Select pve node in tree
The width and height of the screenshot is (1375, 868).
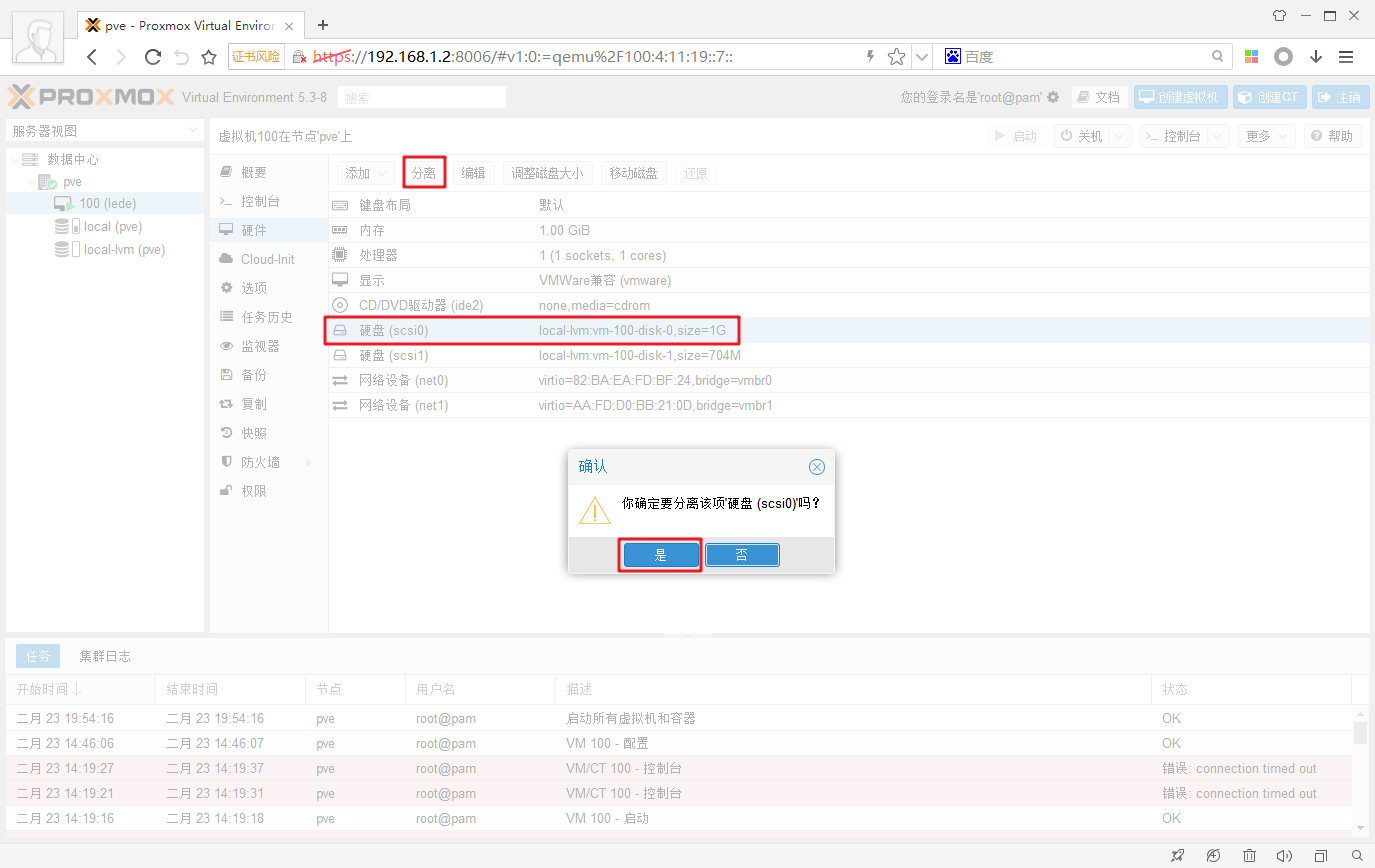pos(72,182)
